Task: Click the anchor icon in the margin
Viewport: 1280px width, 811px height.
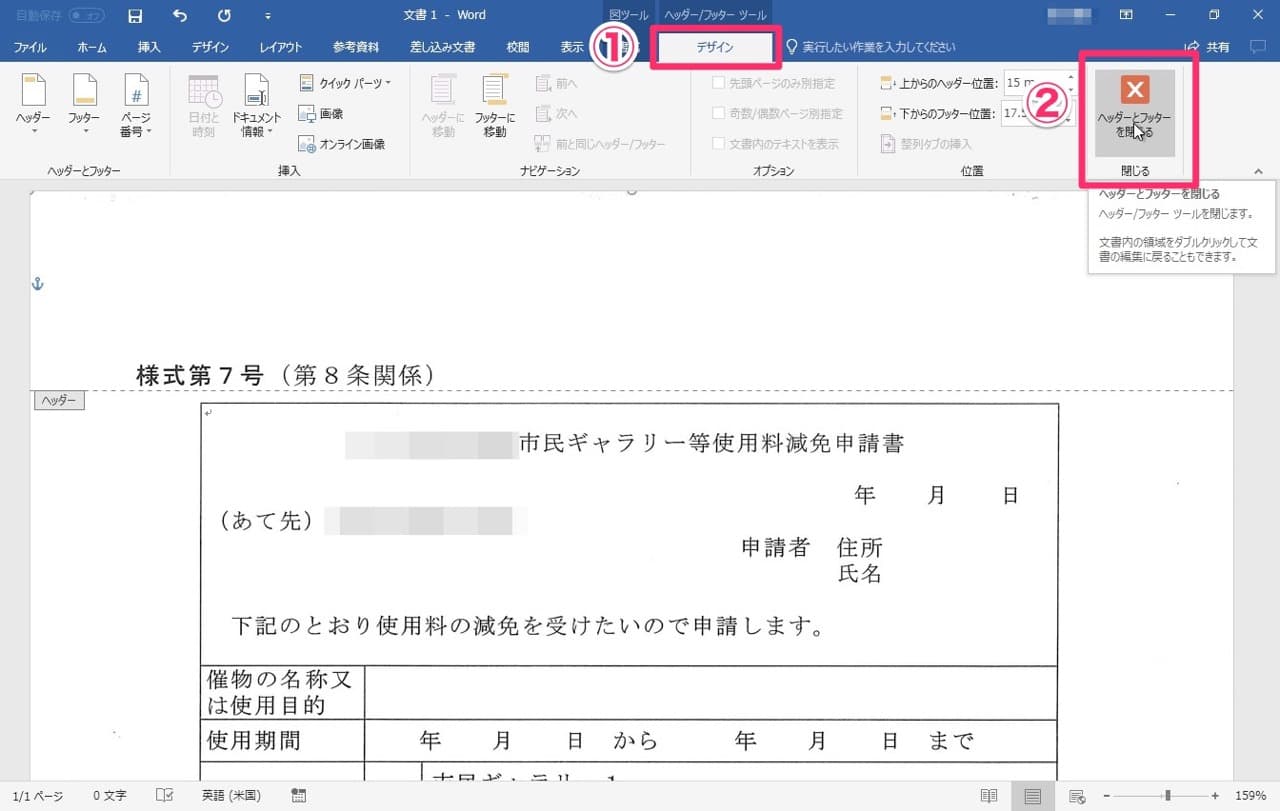Action: (39, 285)
